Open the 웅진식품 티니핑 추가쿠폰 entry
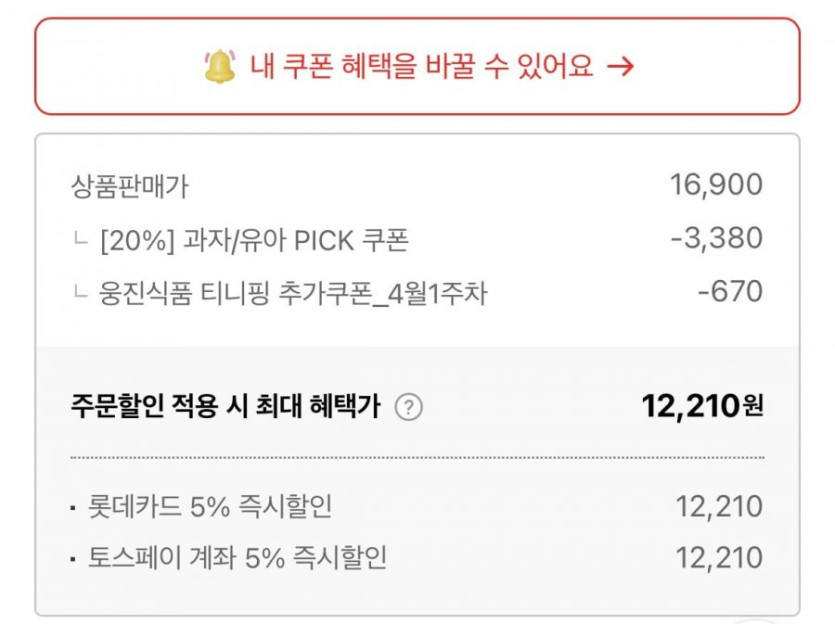 tap(293, 294)
